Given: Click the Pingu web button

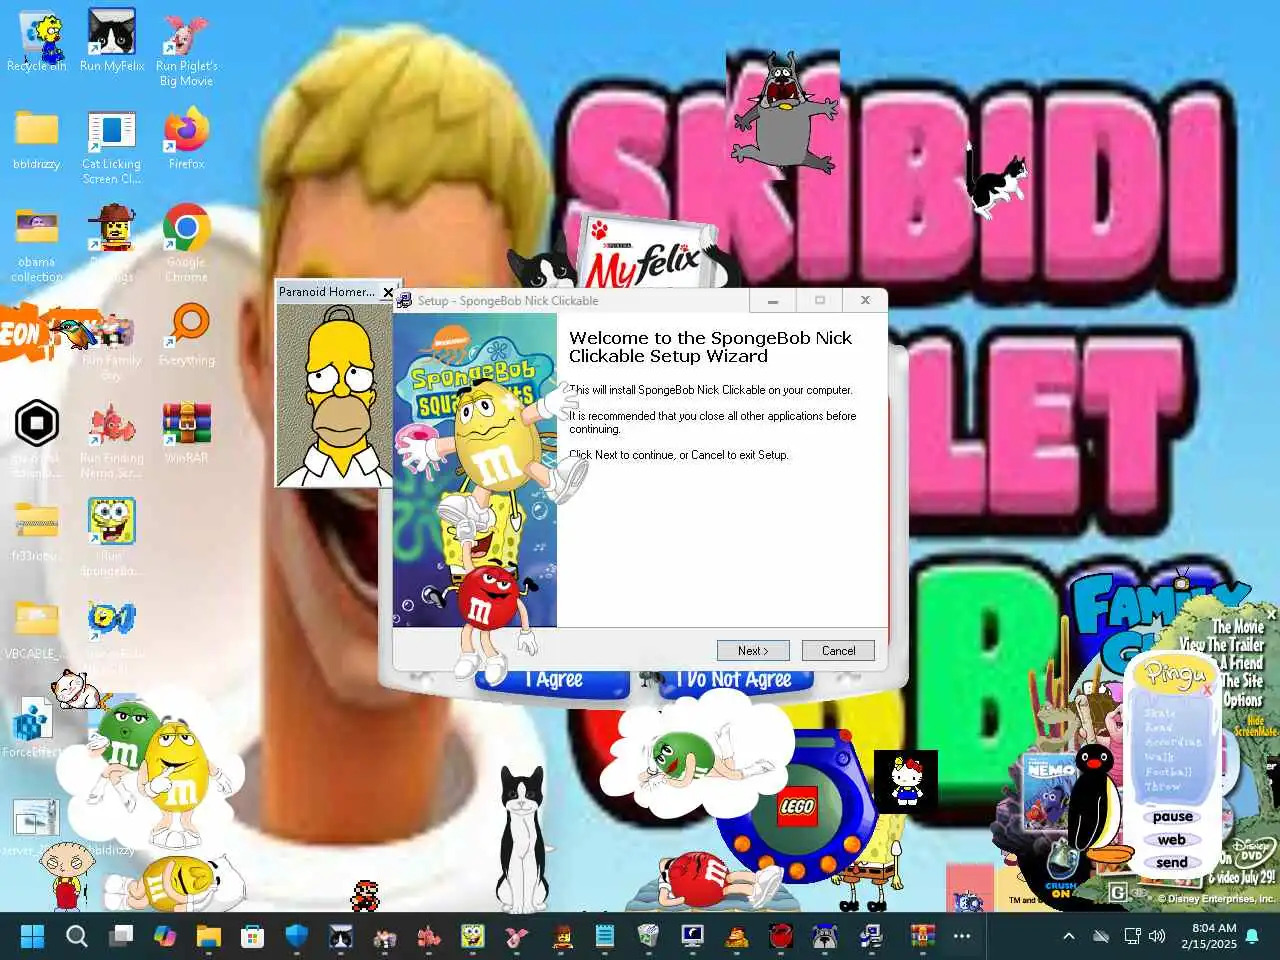Looking at the screenshot, I should pyautogui.click(x=1172, y=840).
